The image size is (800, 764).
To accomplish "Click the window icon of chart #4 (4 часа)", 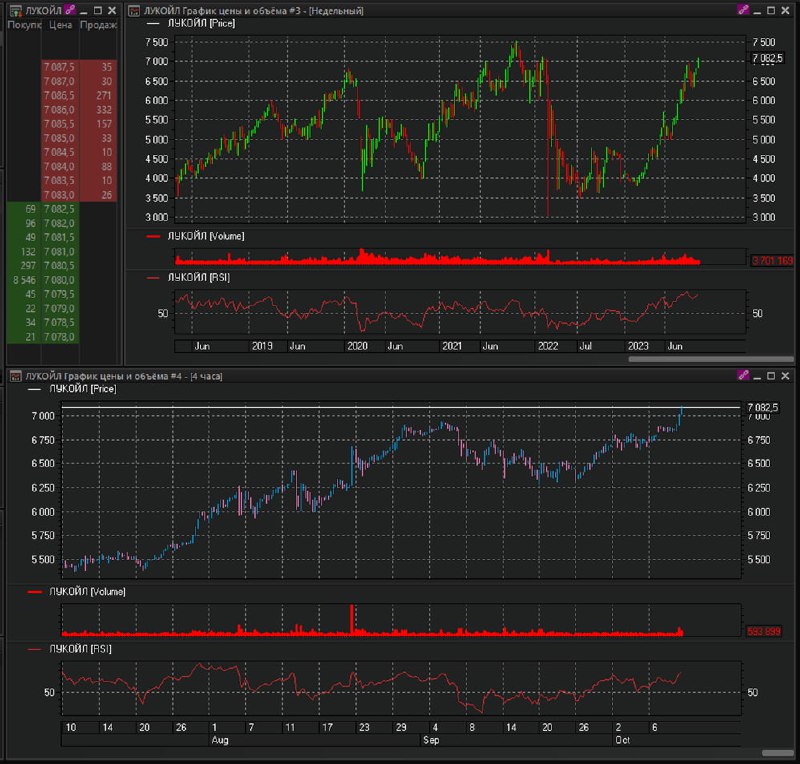I will tap(15, 376).
